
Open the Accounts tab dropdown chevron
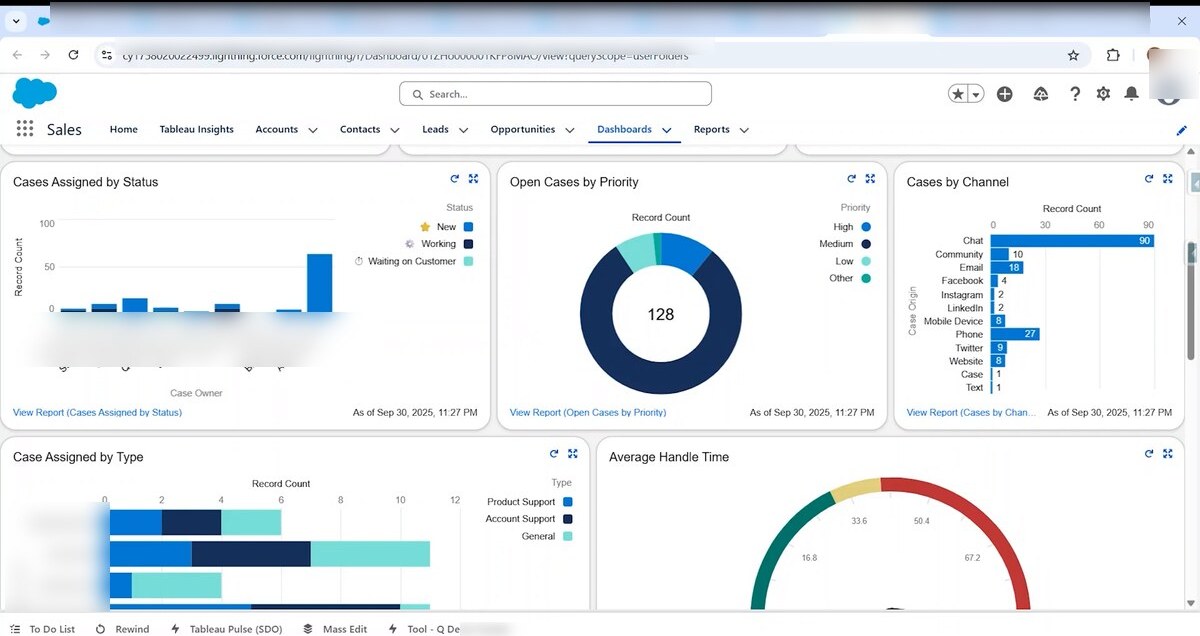313,130
